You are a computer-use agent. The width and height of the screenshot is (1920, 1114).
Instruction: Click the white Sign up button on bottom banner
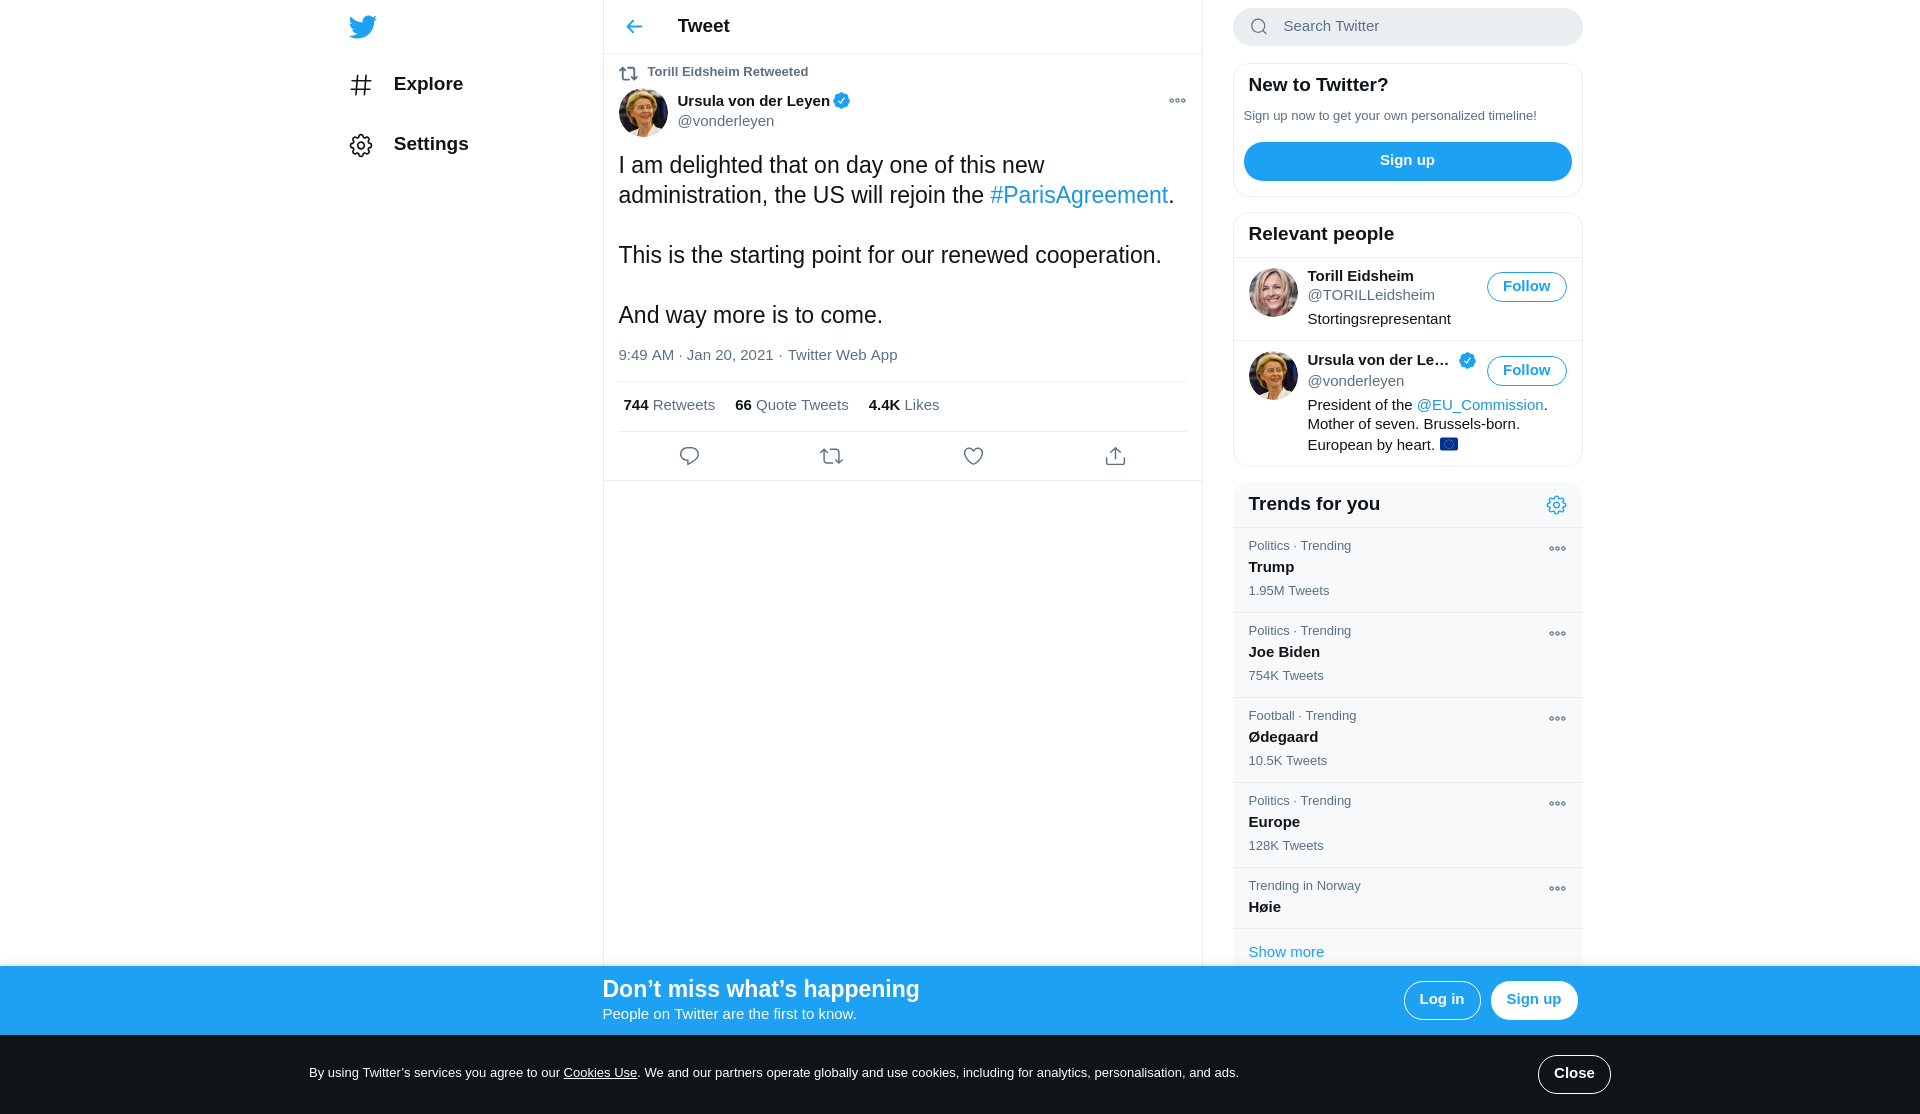tap(1533, 1000)
